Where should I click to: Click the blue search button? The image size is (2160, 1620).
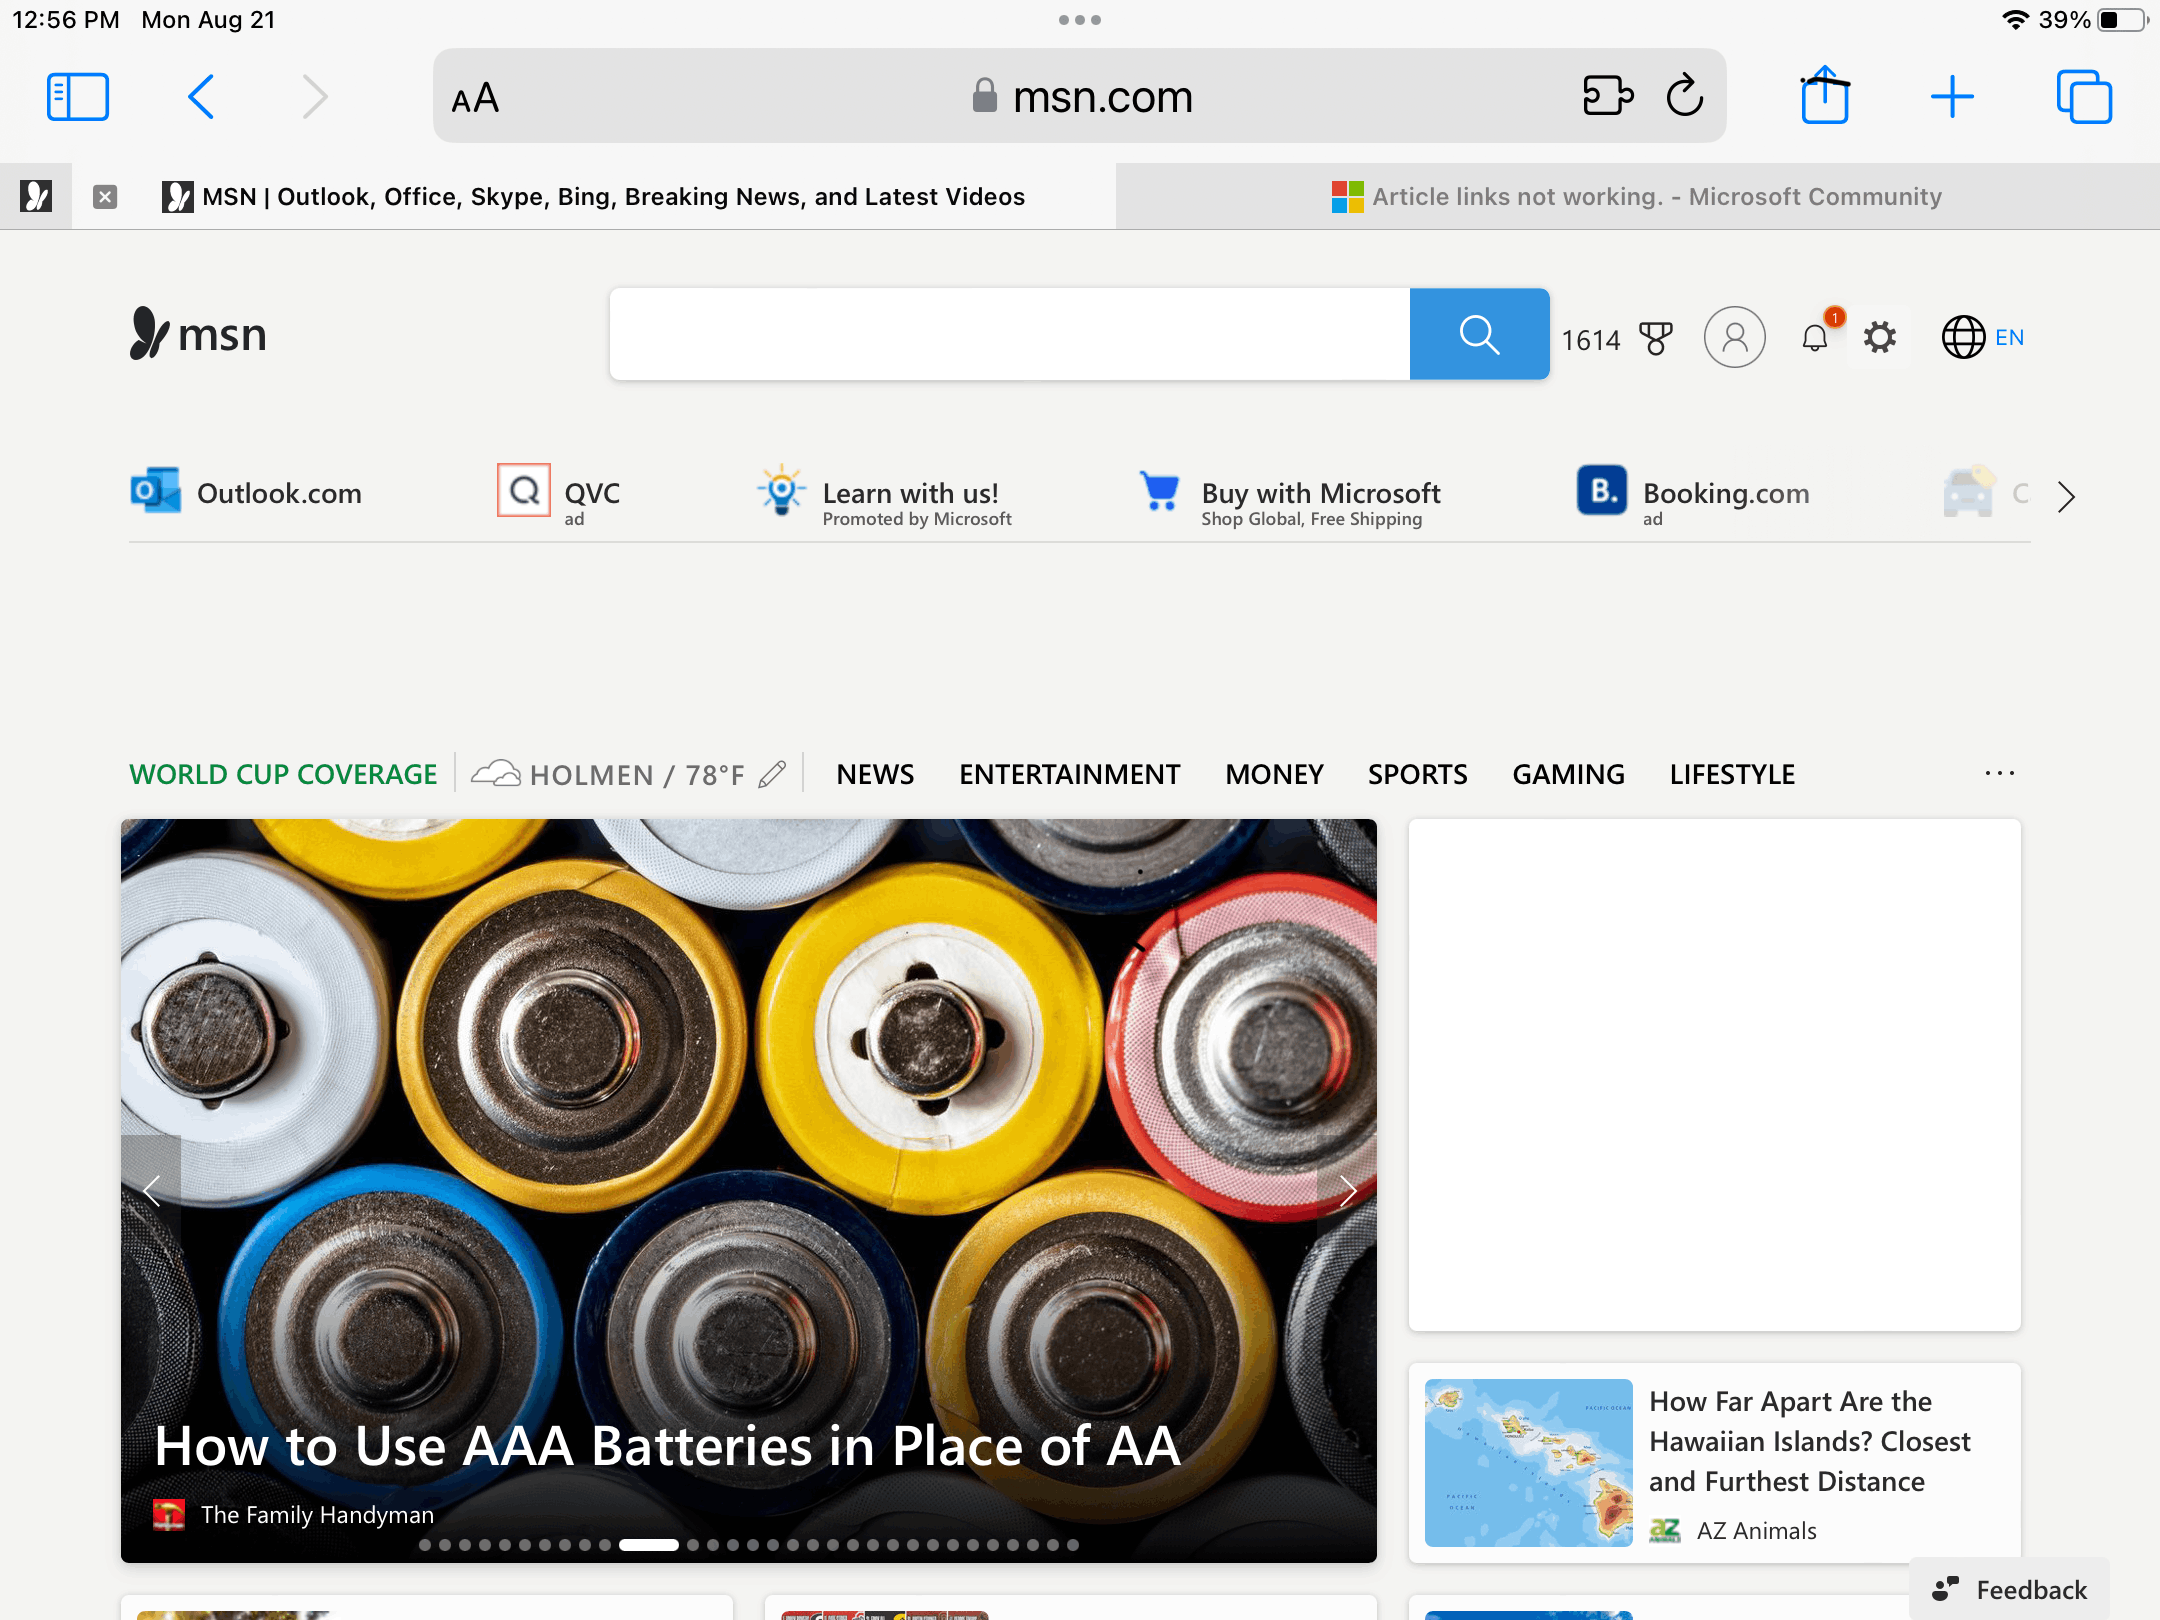click(x=1479, y=334)
